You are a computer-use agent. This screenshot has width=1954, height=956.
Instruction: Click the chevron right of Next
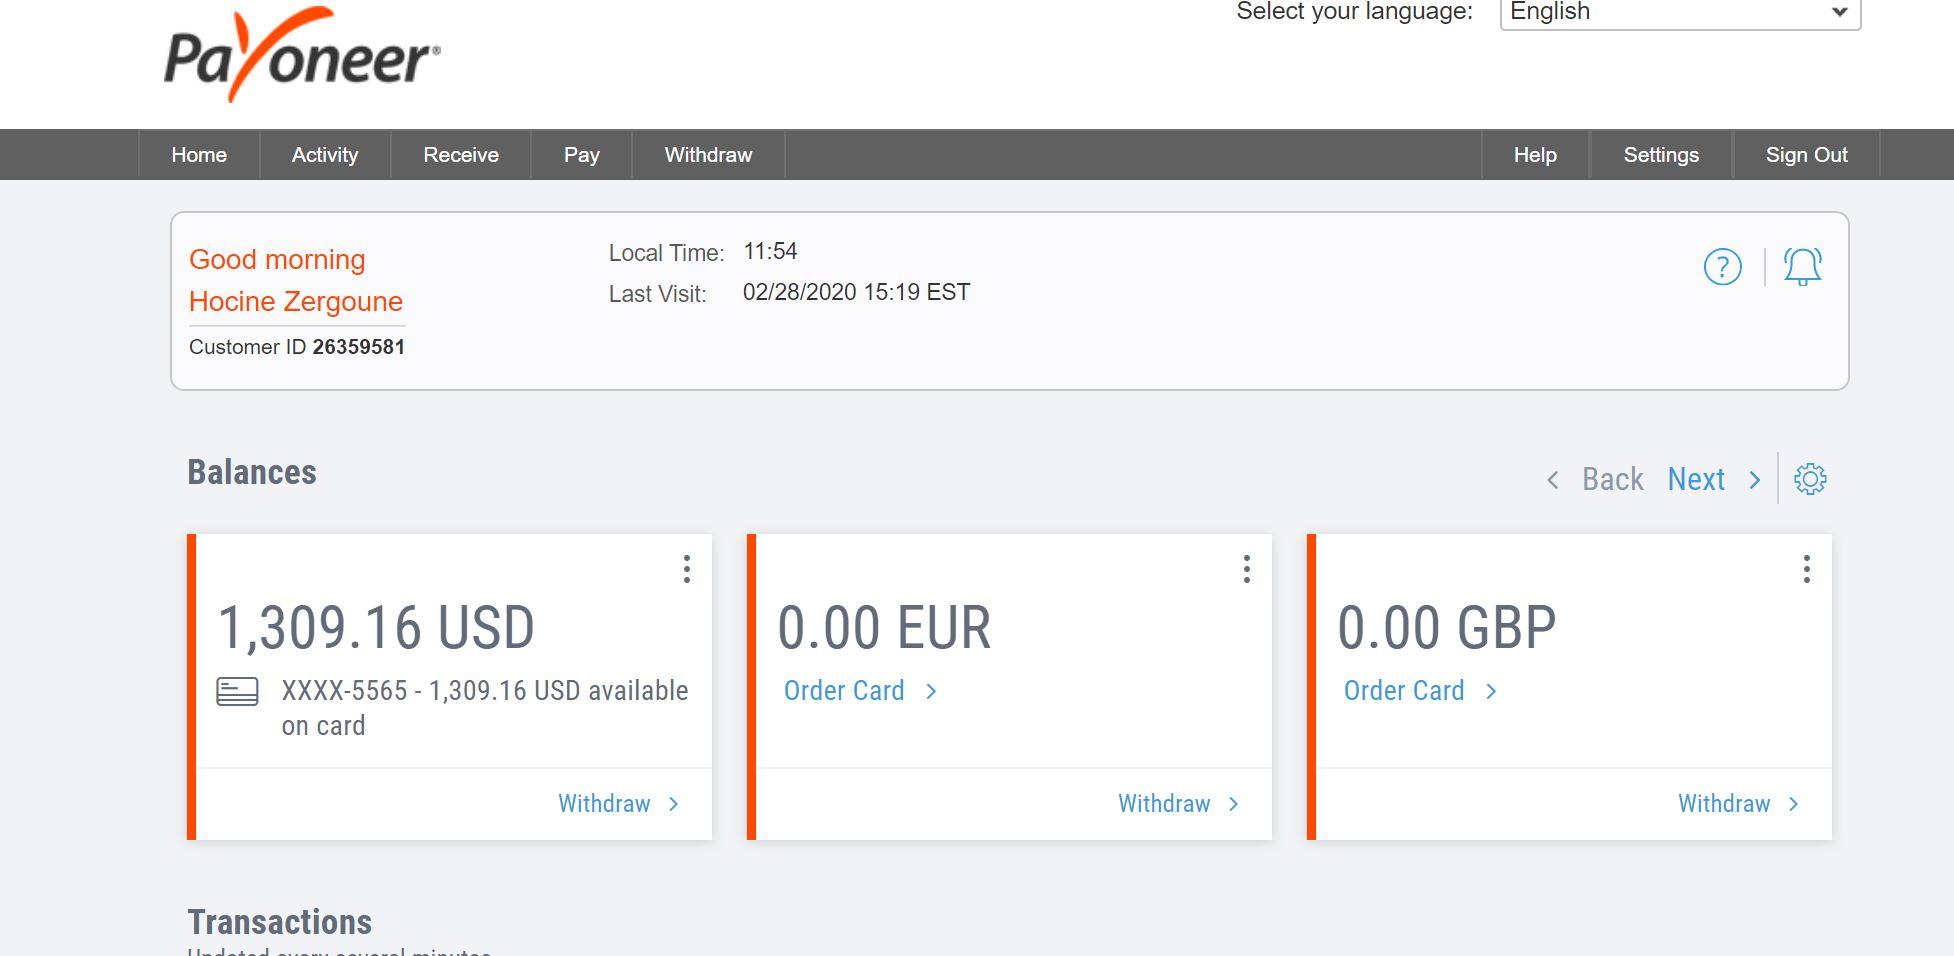coord(1754,480)
